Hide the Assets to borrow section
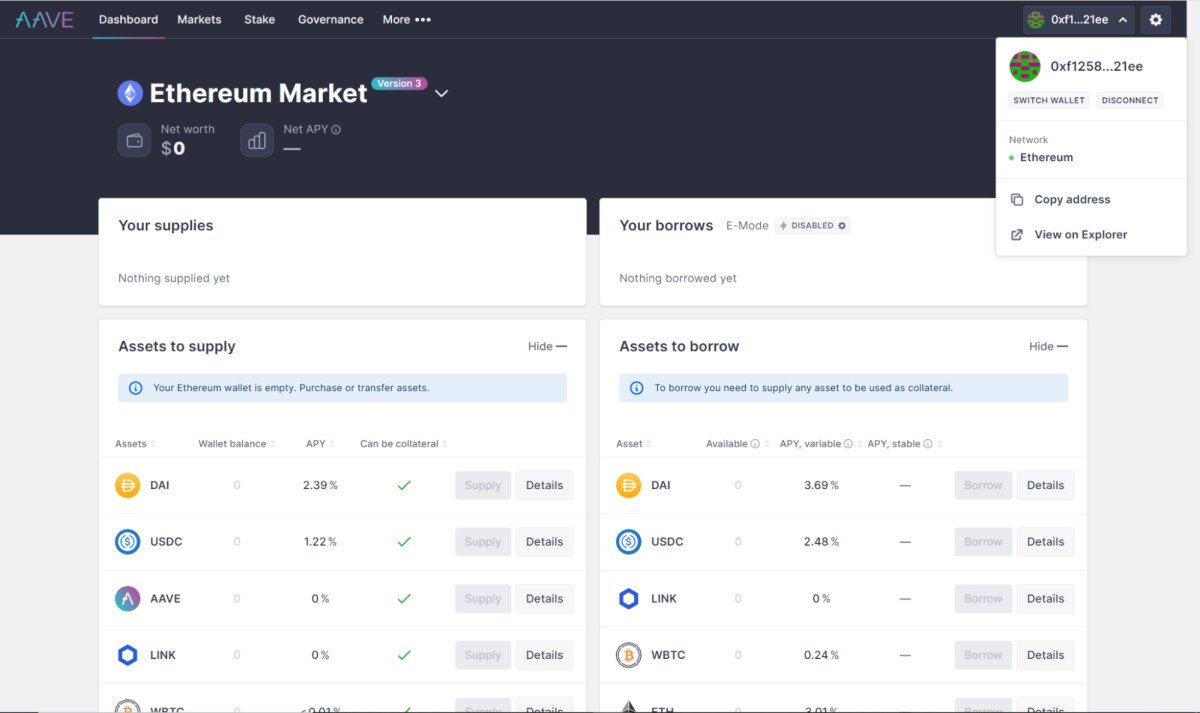The height and width of the screenshot is (713, 1200). tap(1047, 345)
